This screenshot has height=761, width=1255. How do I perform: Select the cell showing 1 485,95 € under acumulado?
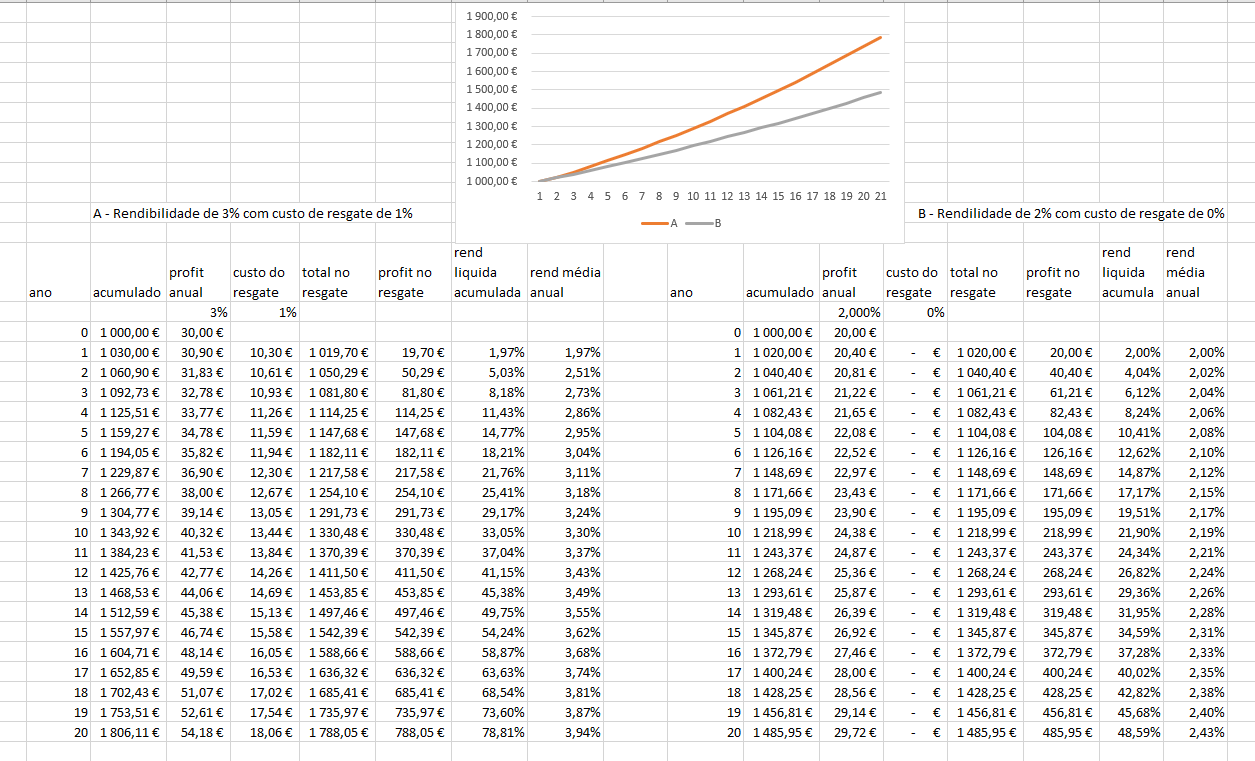(782, 733)
